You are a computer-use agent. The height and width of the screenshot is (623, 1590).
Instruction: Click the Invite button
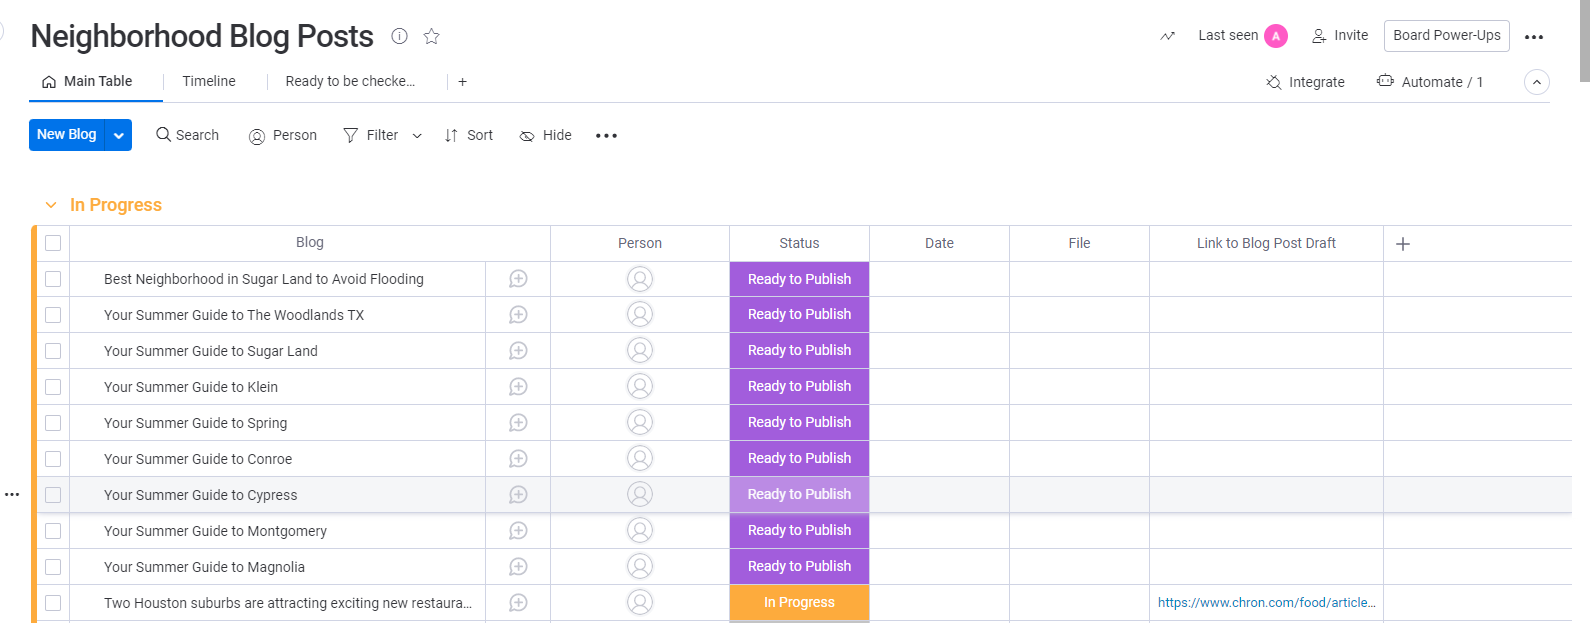tap(1340, 36)
